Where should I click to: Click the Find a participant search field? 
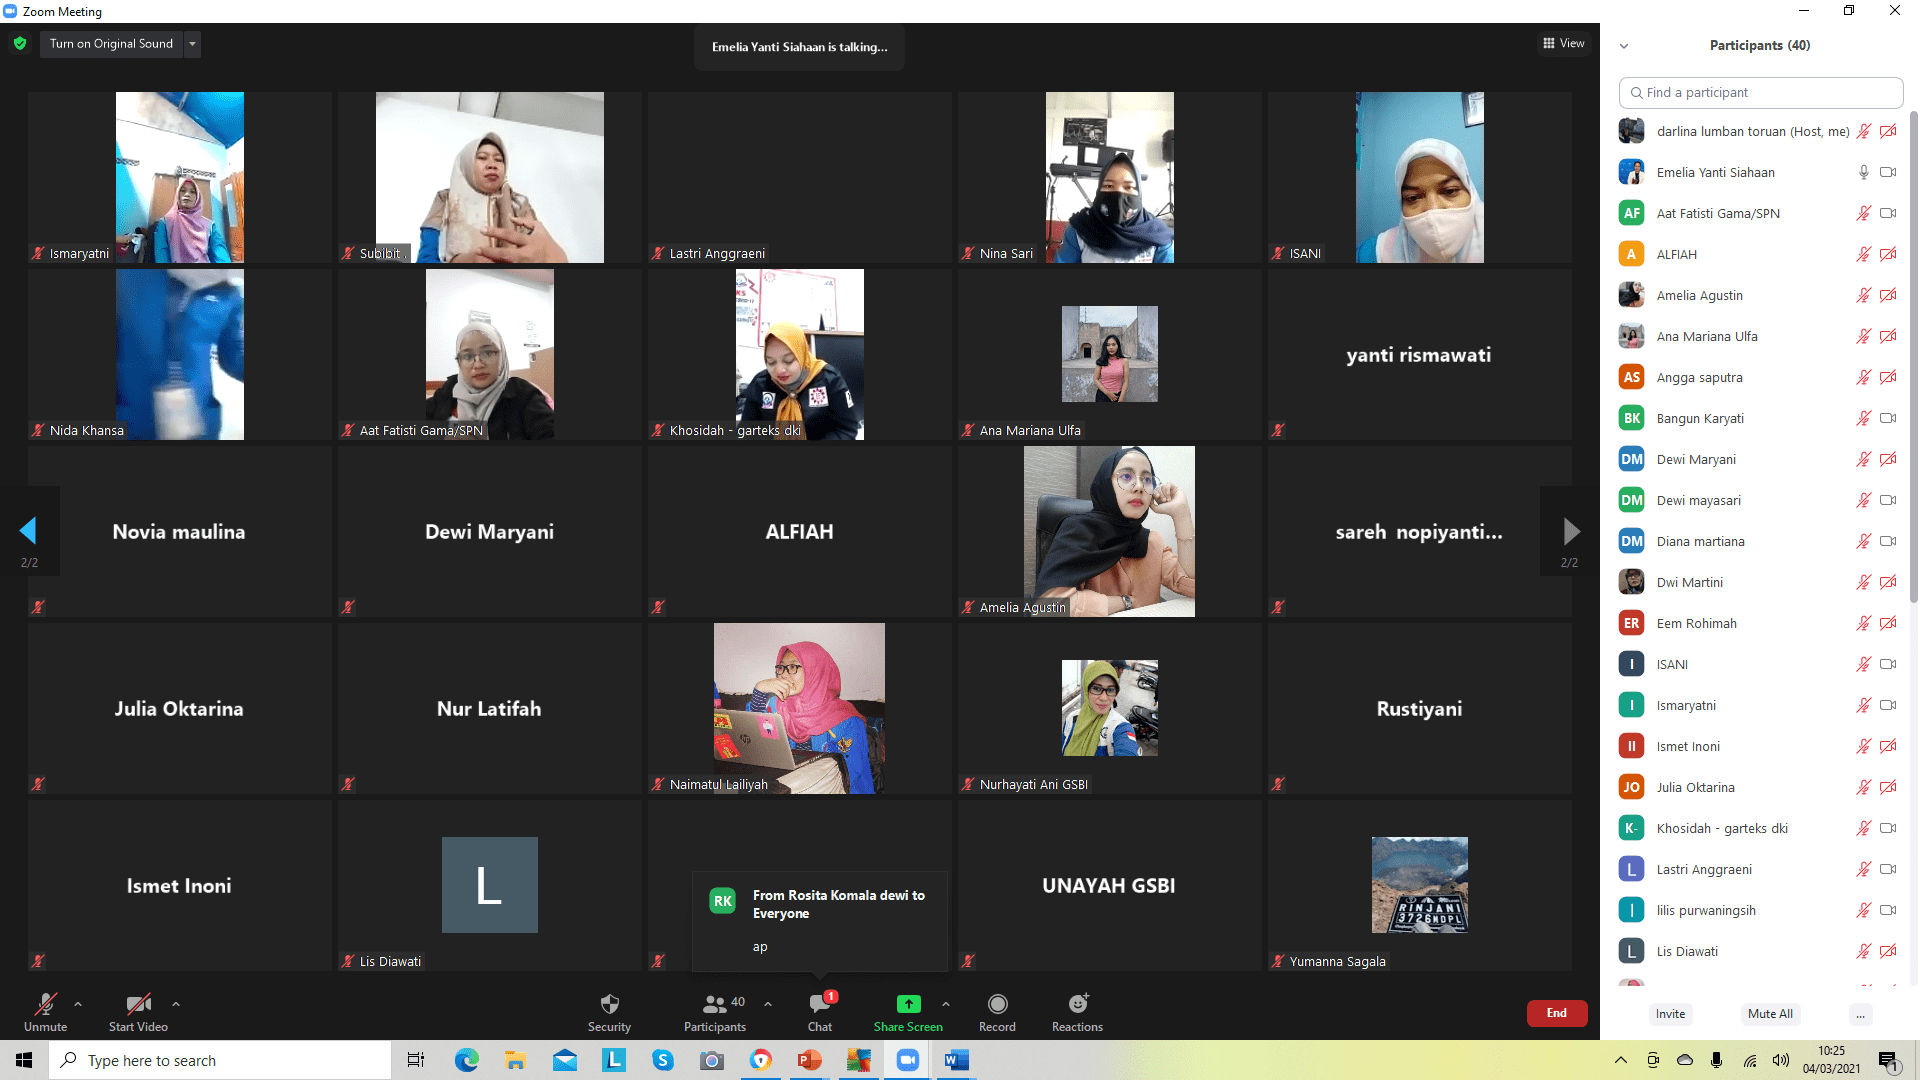[x=1760, y=92]
